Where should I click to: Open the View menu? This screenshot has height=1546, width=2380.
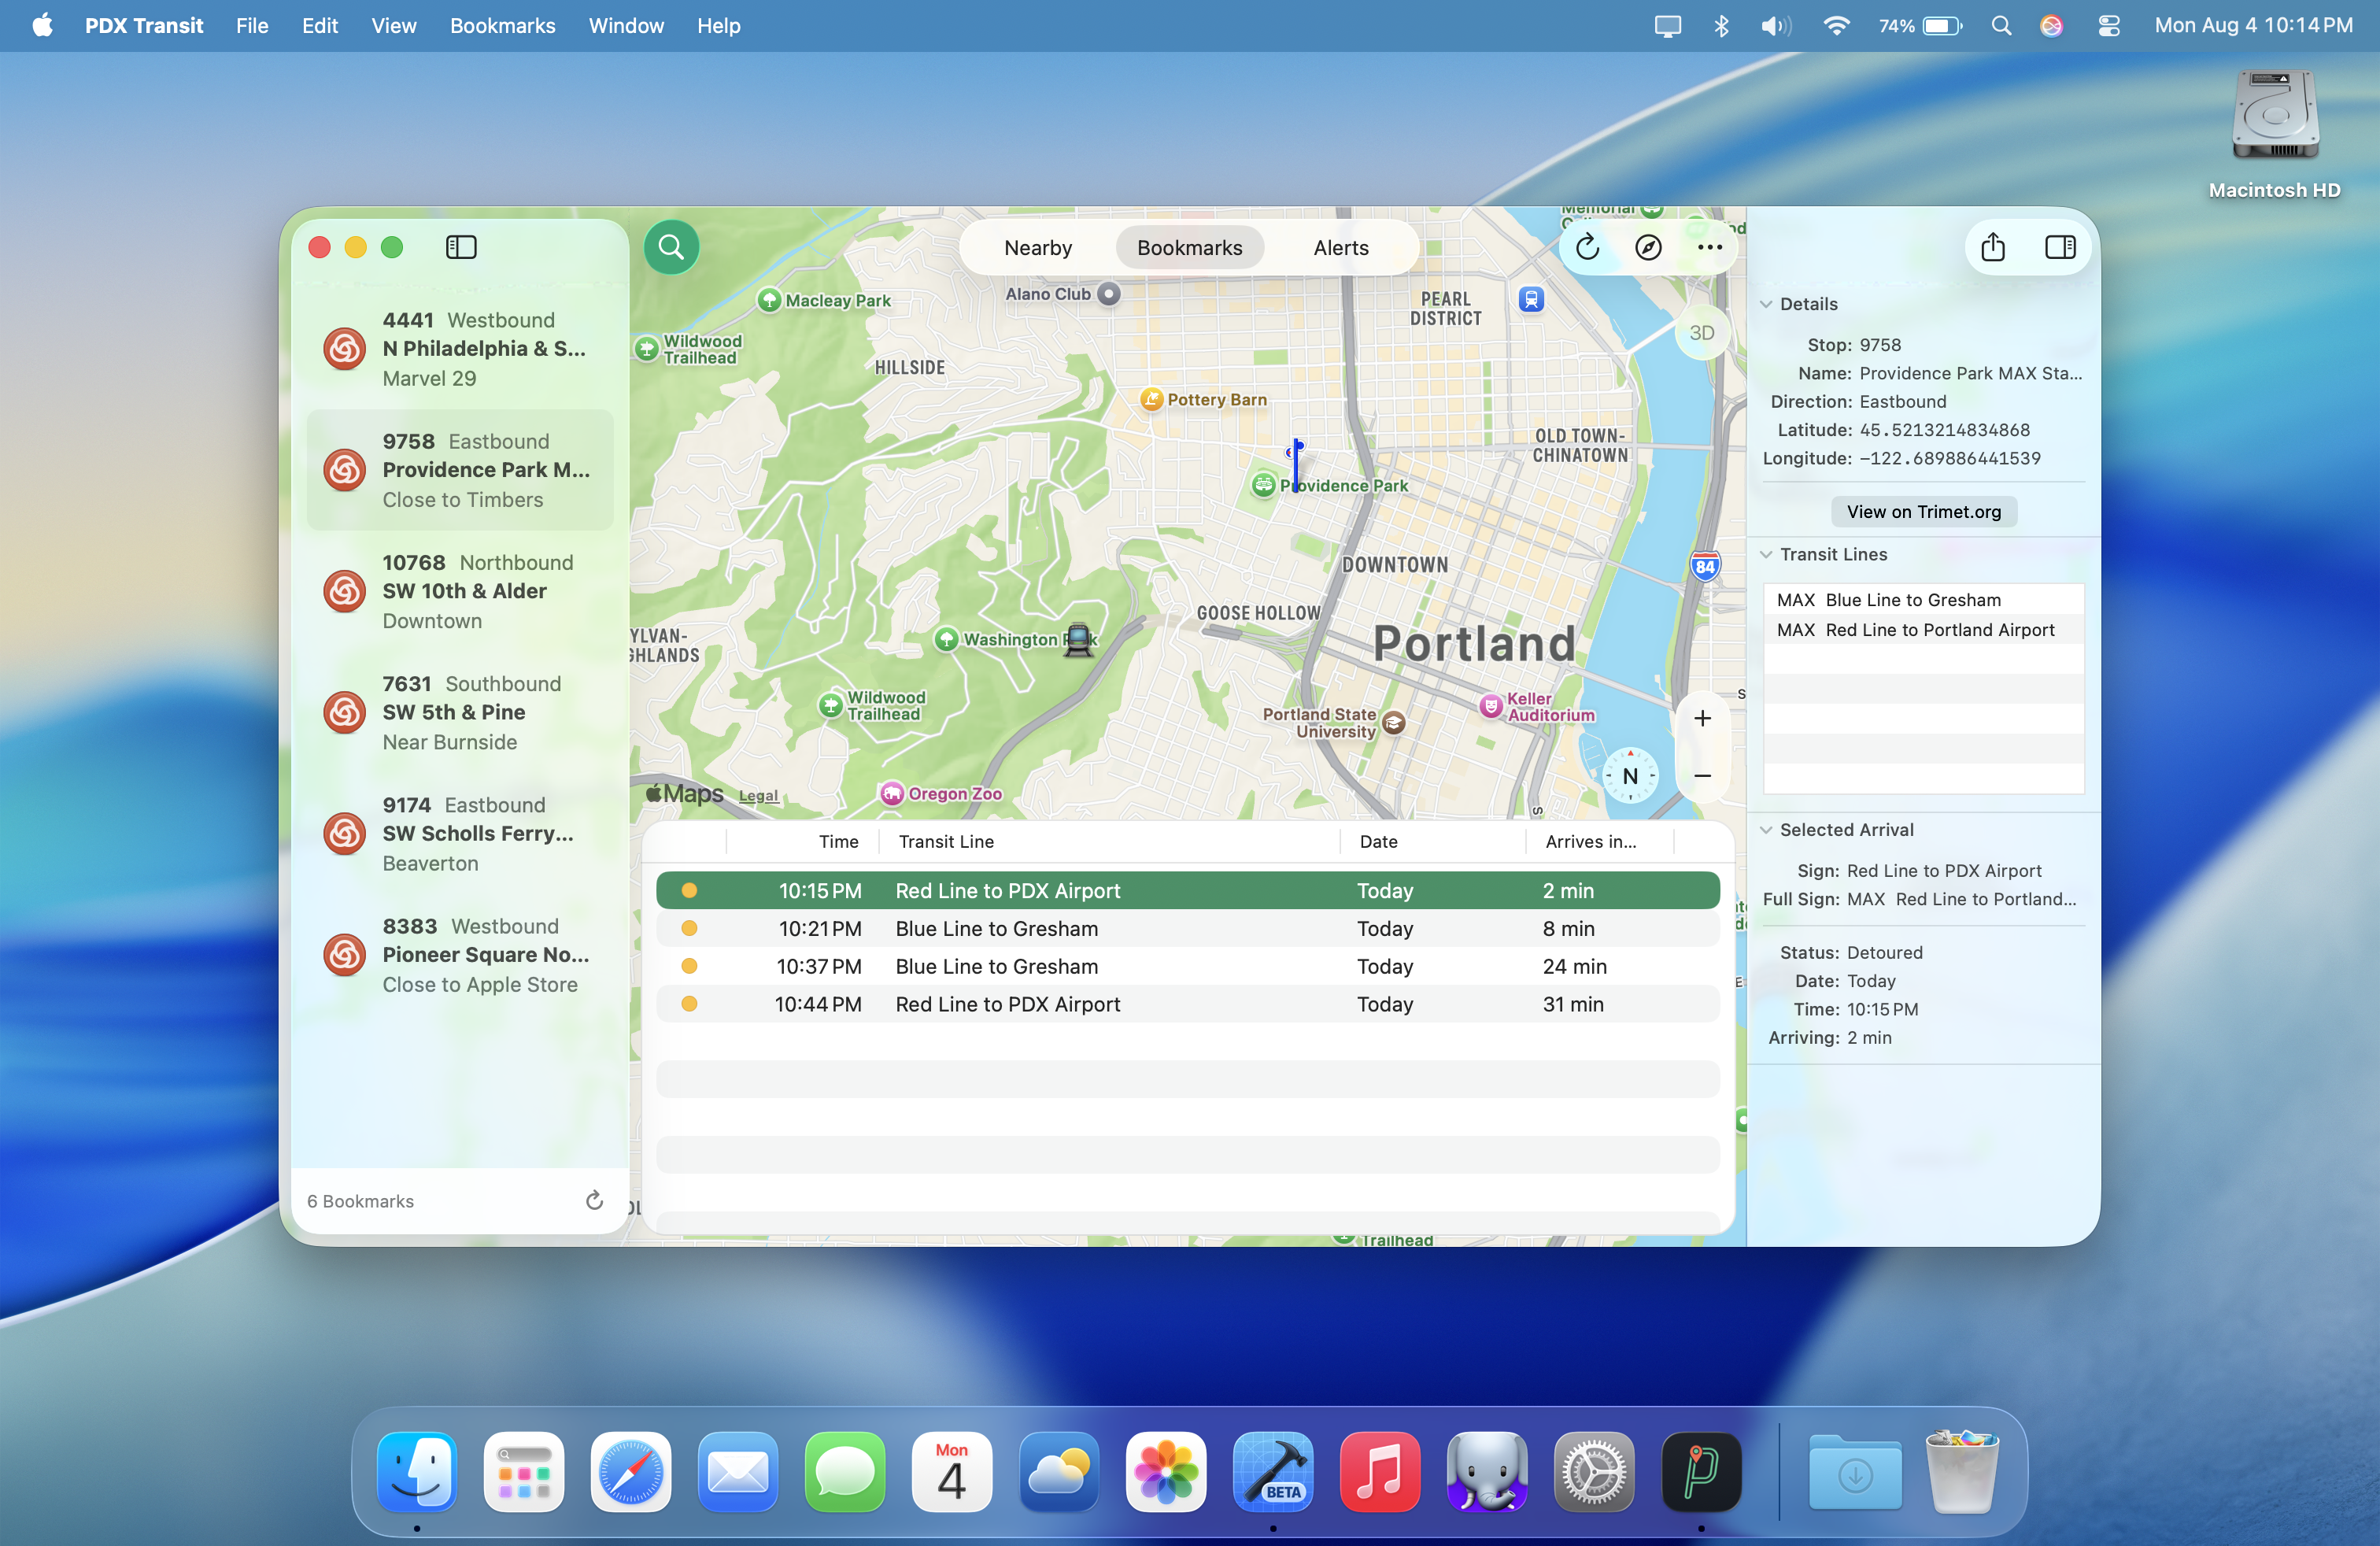tap(393, 26)
